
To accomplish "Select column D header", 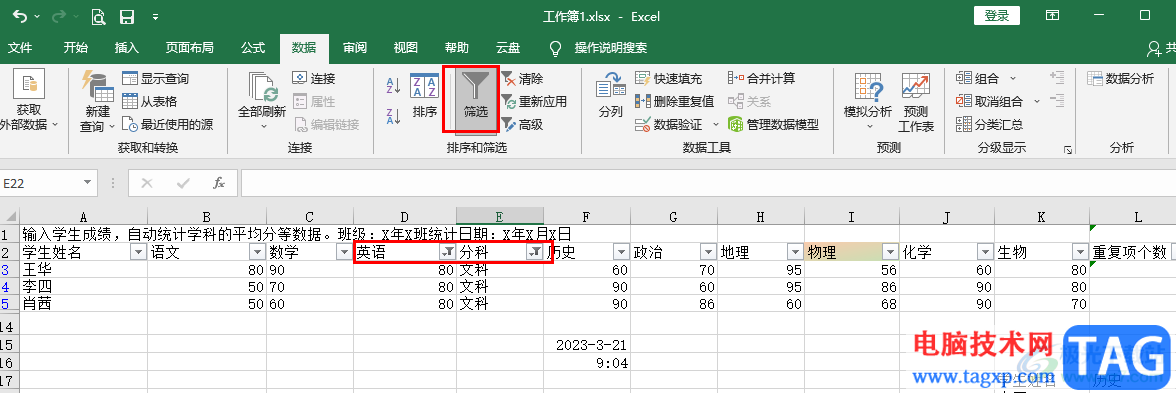I will point(405,217).
